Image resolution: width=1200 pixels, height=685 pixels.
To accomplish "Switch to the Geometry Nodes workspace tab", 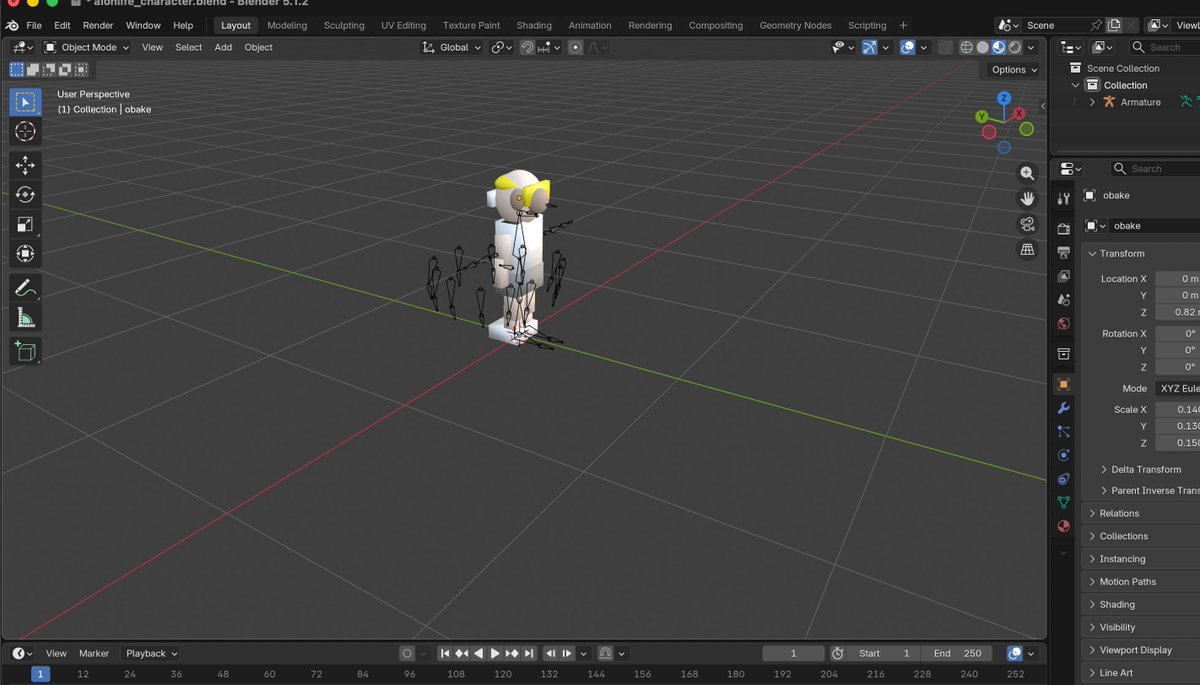I will tap(795, 25).
